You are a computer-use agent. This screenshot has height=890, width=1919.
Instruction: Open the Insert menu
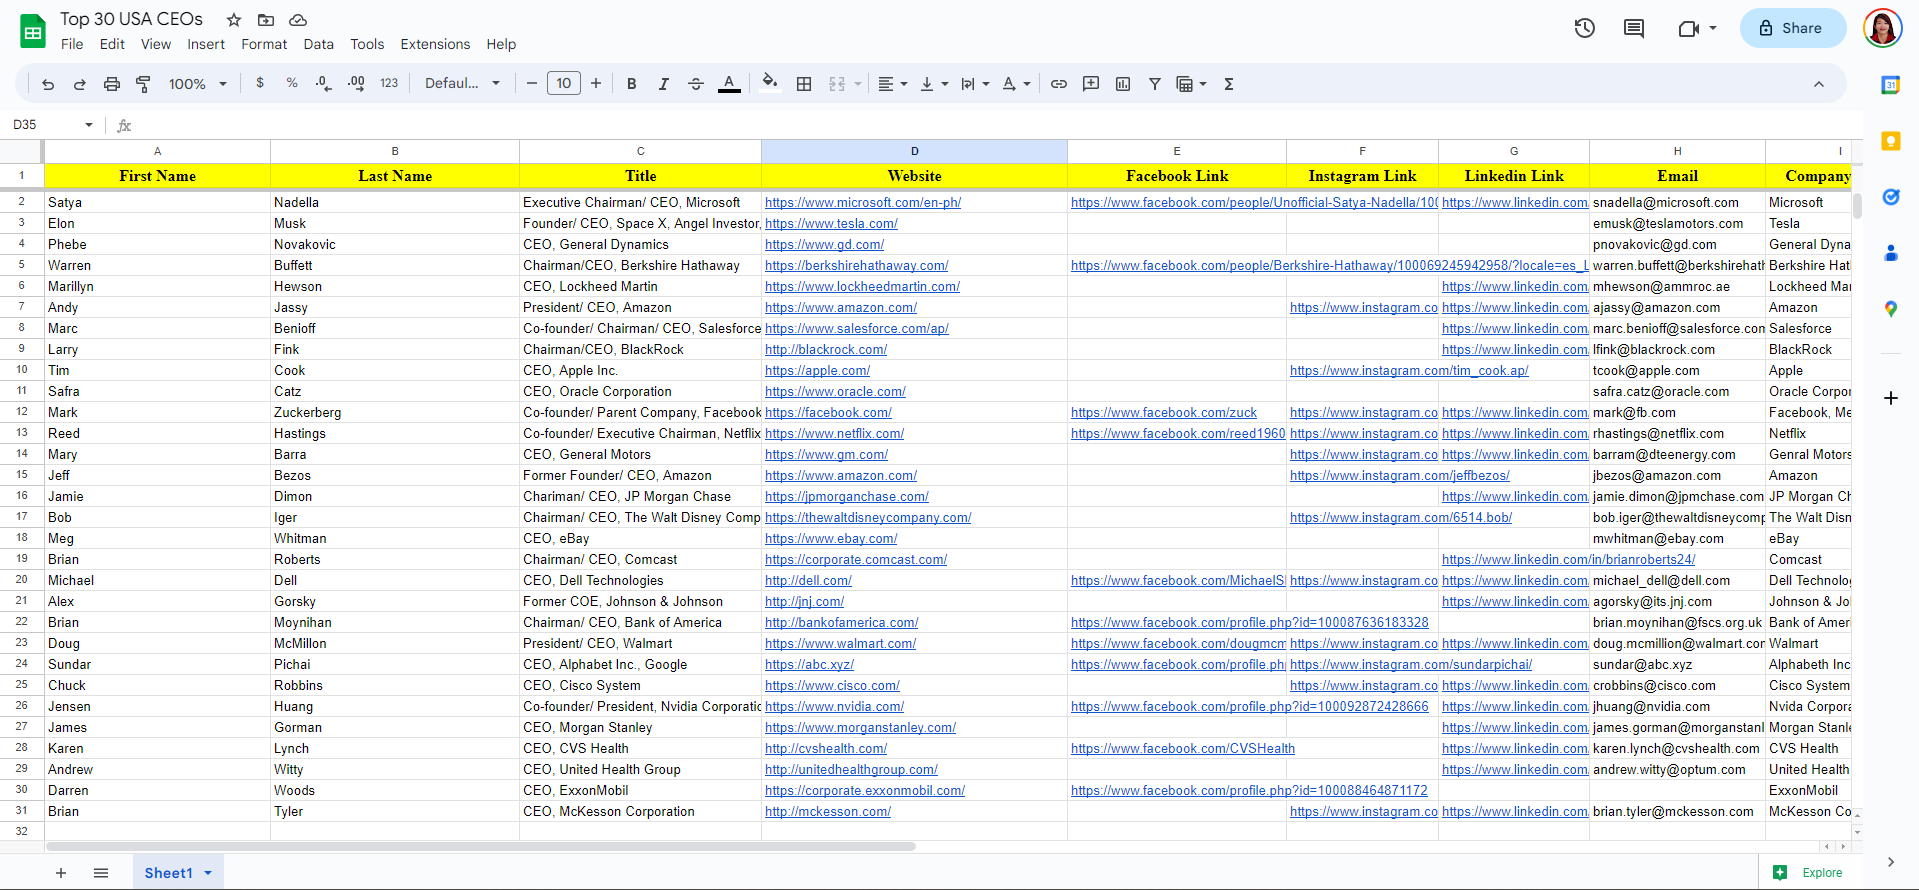[206, 44]
